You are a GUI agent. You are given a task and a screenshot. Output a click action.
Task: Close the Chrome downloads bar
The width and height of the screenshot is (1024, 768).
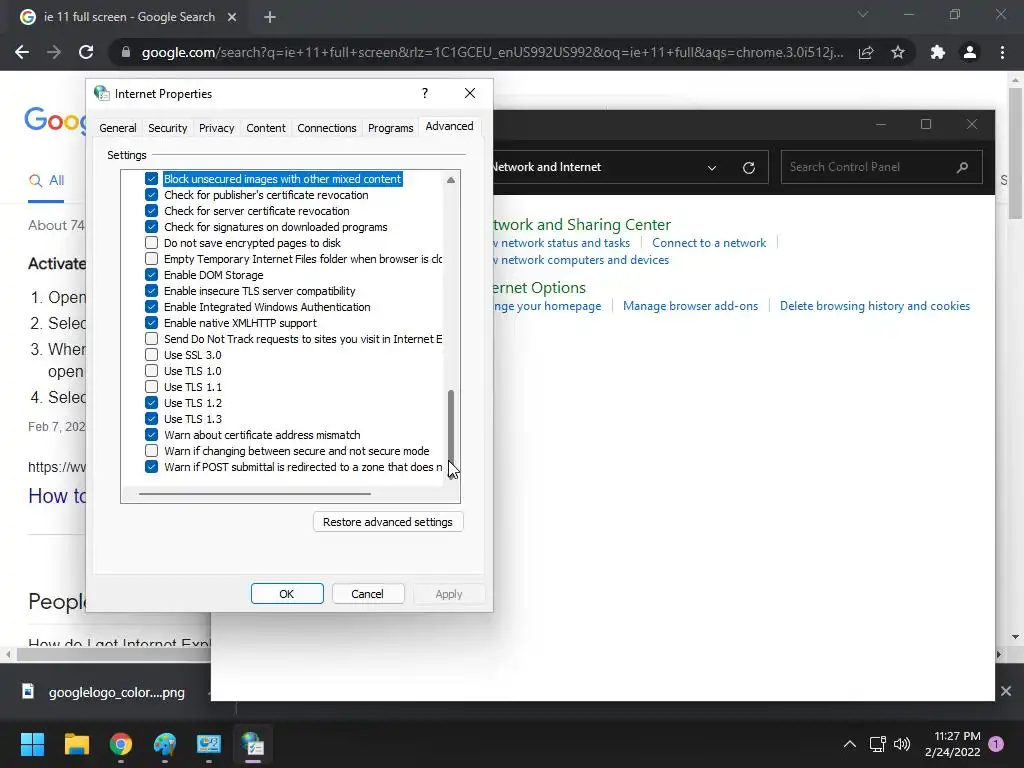(1006, 691)
